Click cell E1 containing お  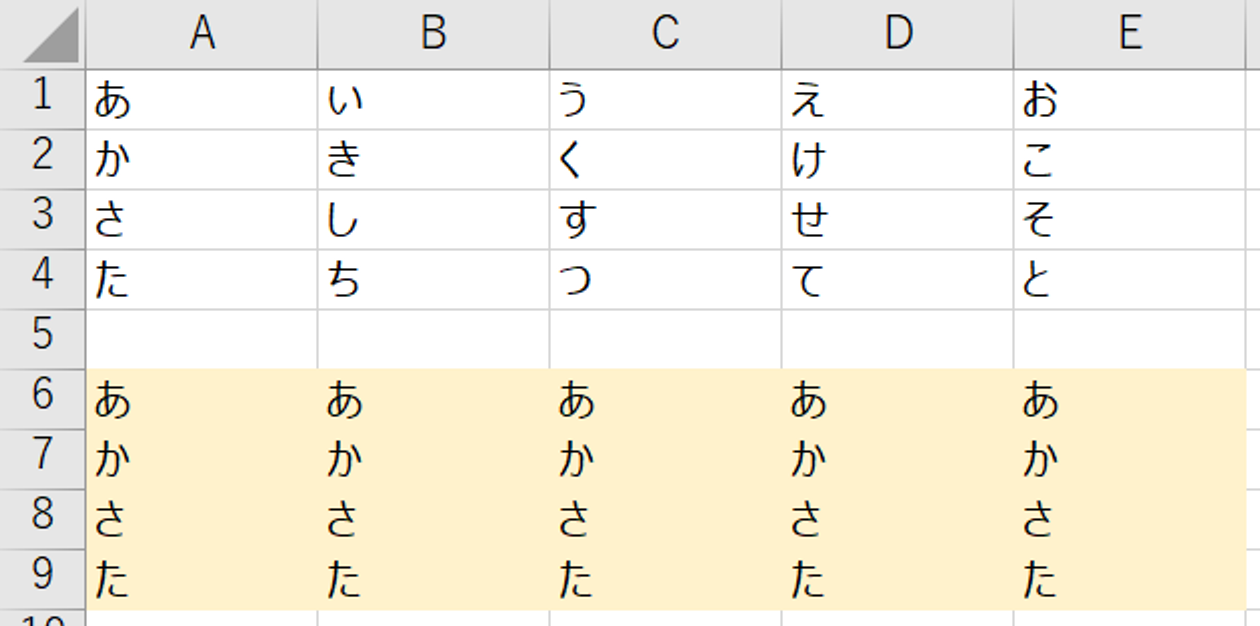pos(1129,99)
